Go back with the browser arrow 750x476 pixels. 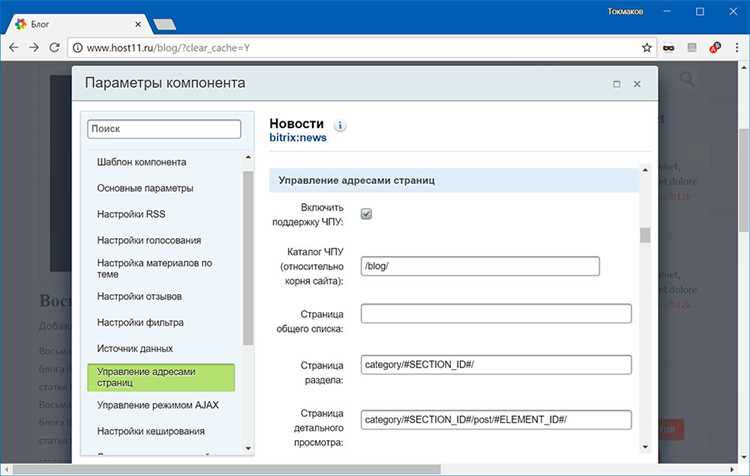pyautogui.click(x=14, y=48)
